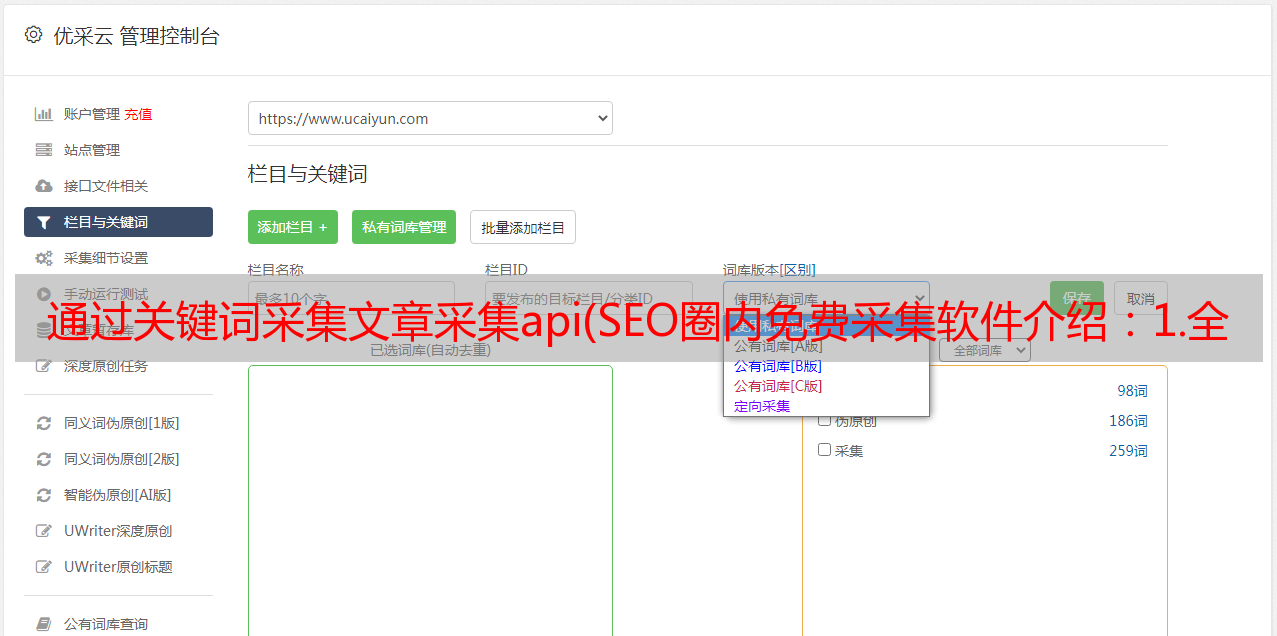
Task: Click the green 添加栏目 + button
Action: (x=292, y=227)
